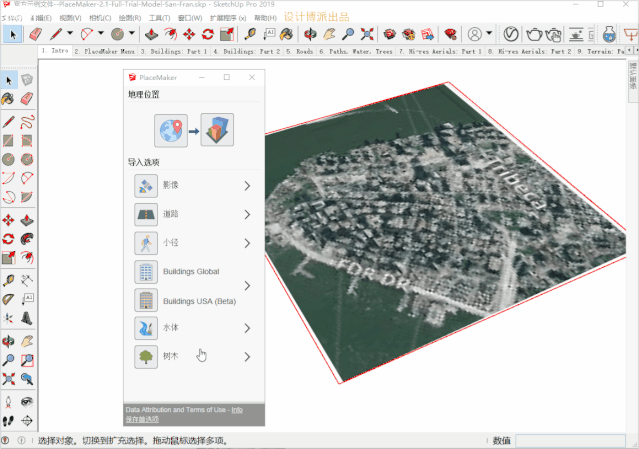Expand the 道路 option chevron
Image resolution: width=639 pixels, height=449 pixels.
pyautogui.click(x=247, y=214)
